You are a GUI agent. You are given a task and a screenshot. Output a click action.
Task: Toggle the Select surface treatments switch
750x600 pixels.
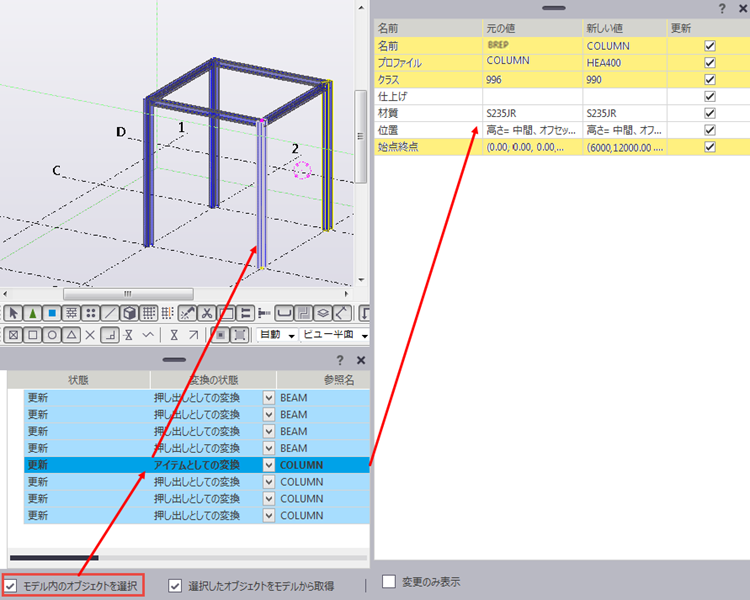pos(71,313)
